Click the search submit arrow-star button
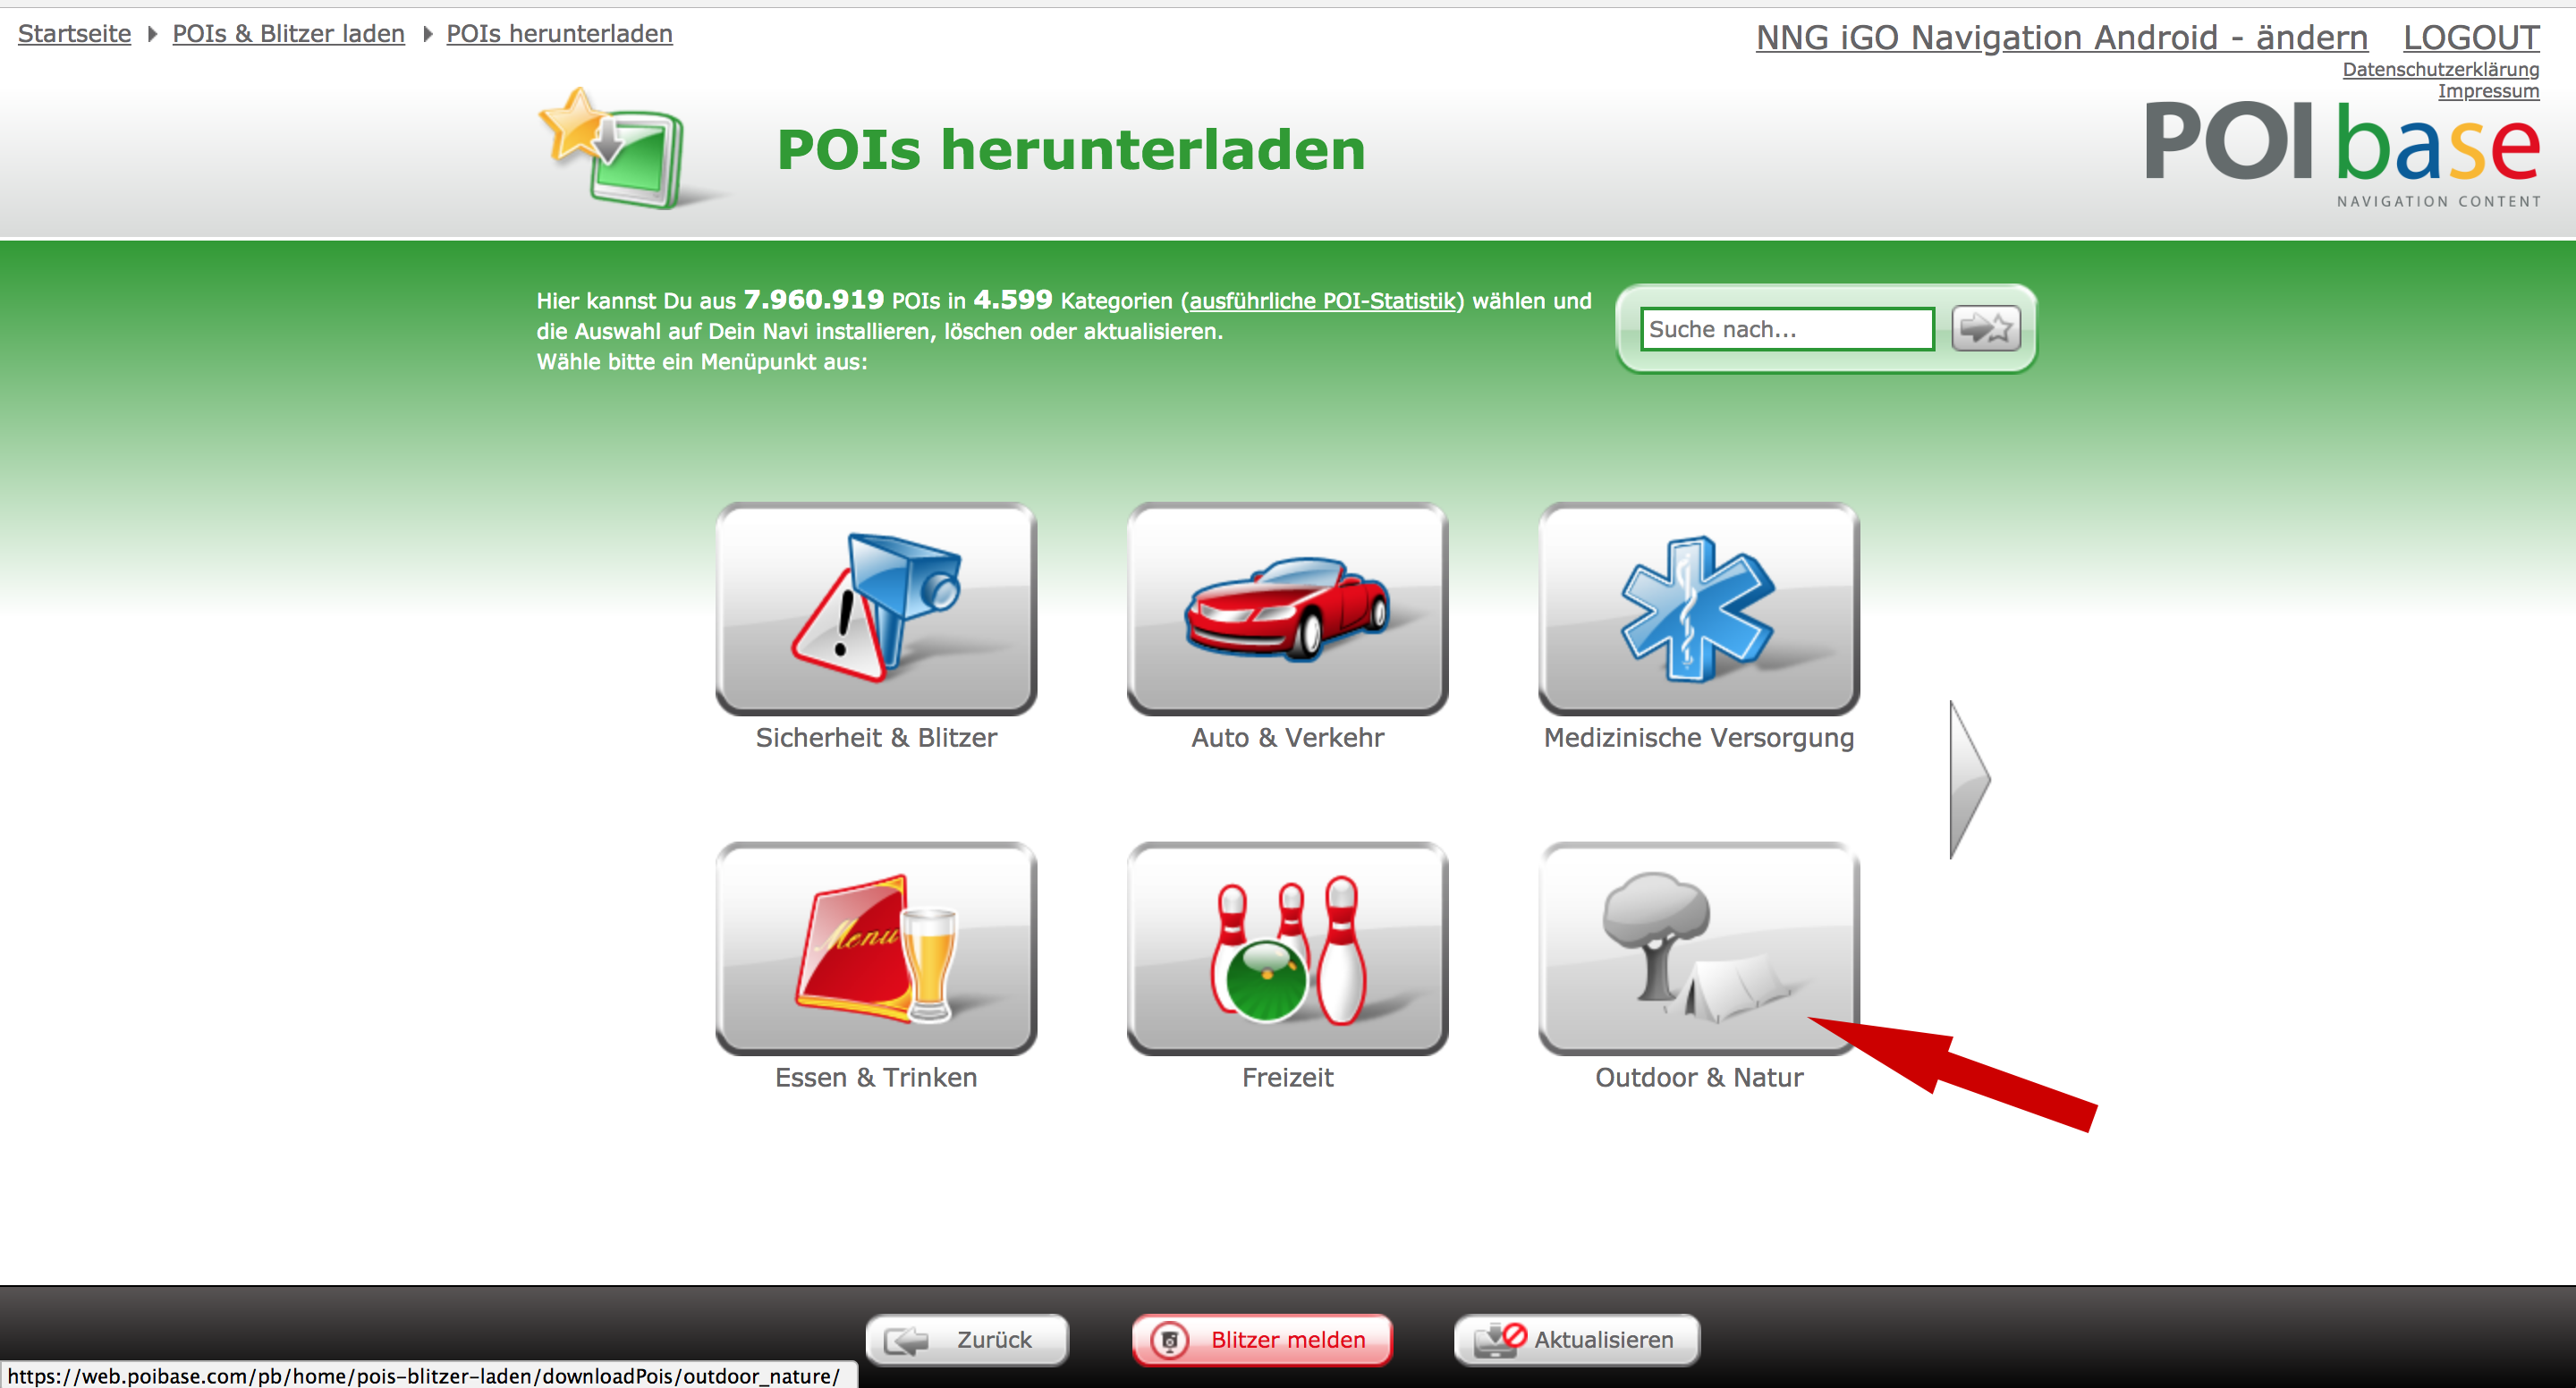The width and height of the screenshot is (2576, 1388). pyautogui.click(x=1985, y=329)
